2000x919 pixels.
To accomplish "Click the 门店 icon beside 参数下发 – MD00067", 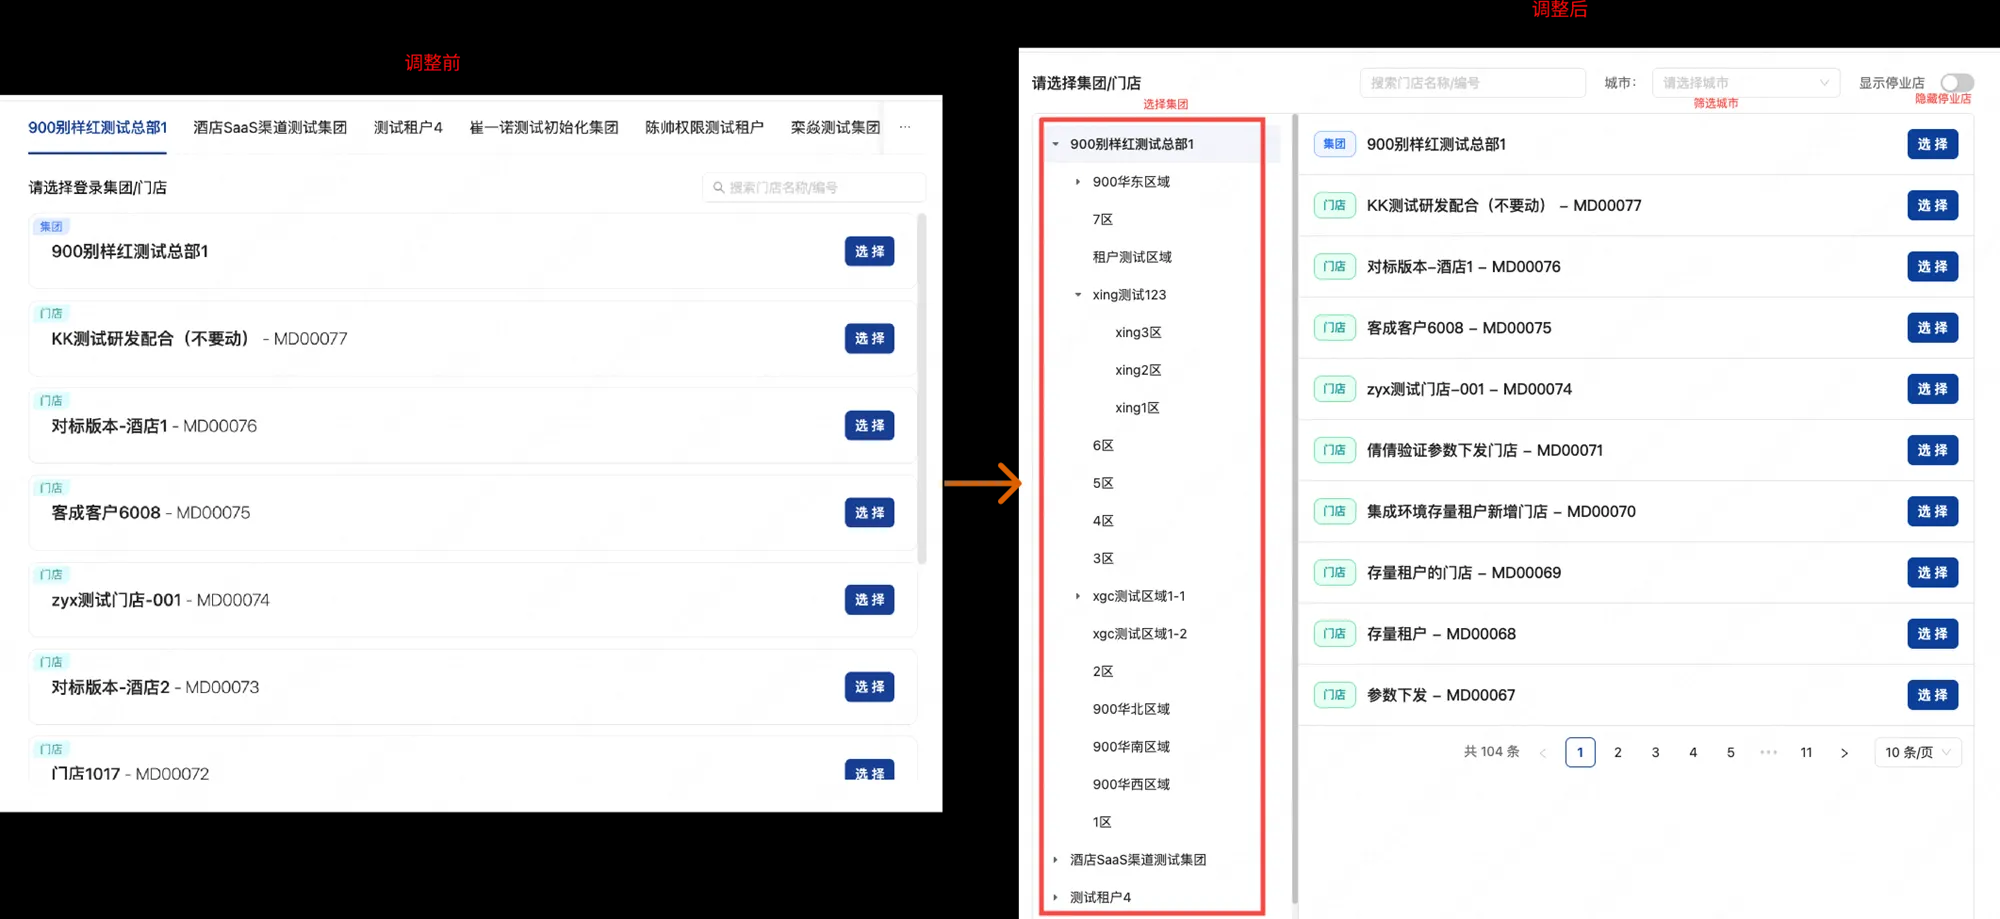I will [1334, 694].
